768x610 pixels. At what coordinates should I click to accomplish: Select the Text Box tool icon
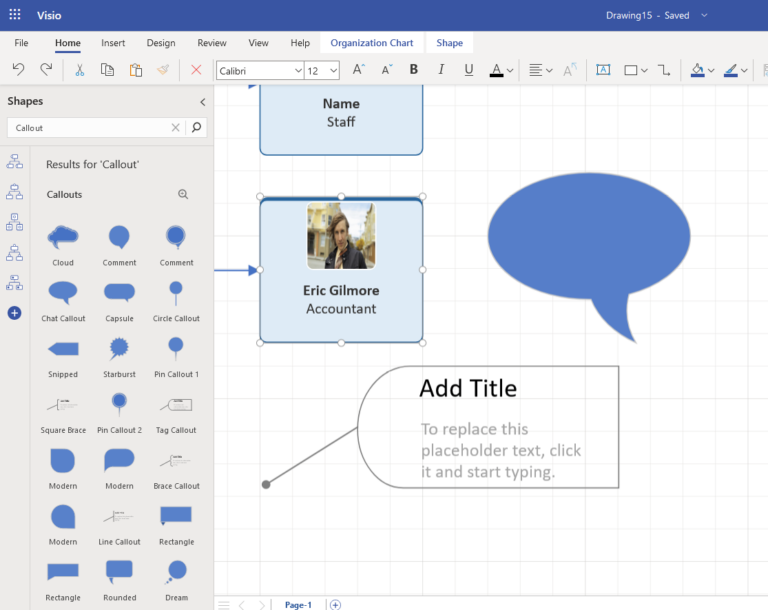pyautogui.click(x=603, y=70)
